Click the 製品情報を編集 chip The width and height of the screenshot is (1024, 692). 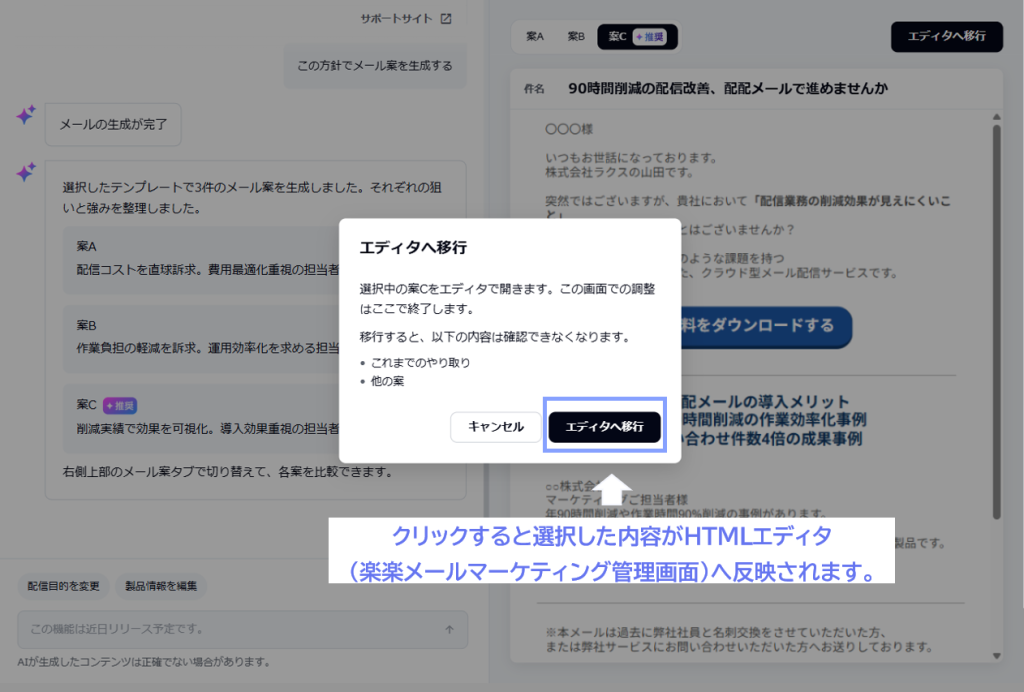click(x=161, y=586)
